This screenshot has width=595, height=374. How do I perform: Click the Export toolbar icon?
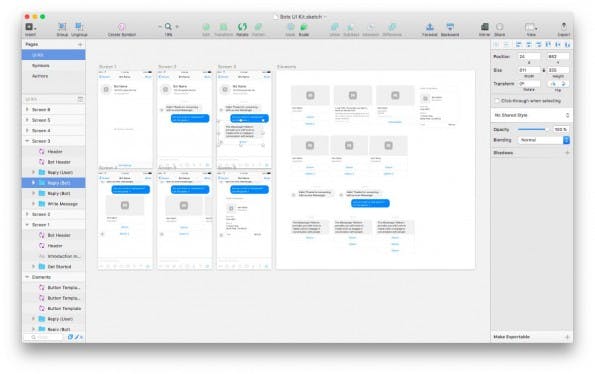(564, 27)
